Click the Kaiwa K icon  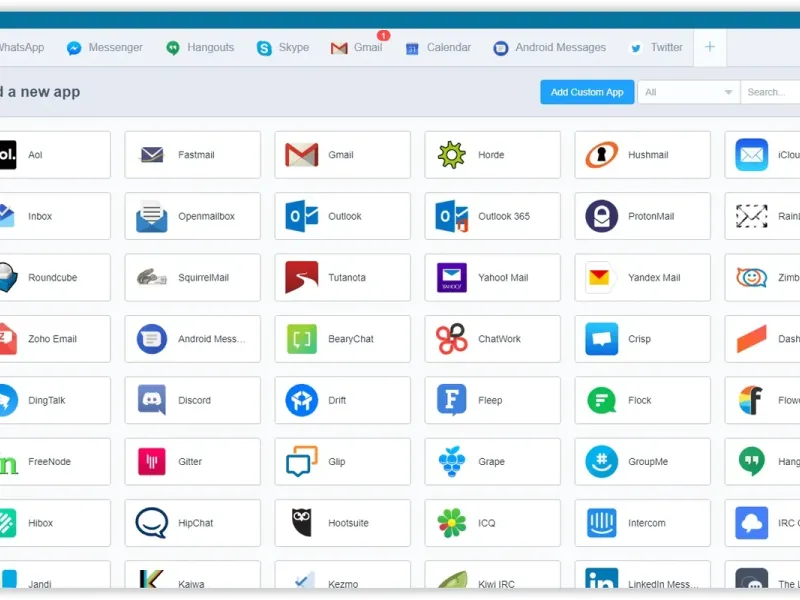click(x=152, y=580)
